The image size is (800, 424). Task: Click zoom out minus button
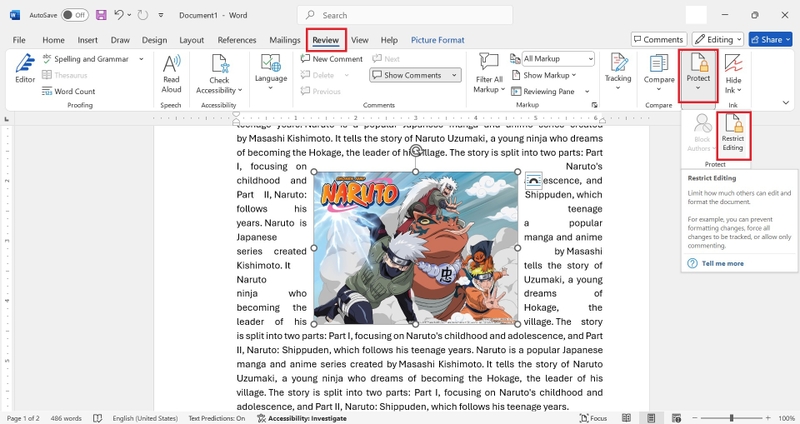(x=694, y=418)
